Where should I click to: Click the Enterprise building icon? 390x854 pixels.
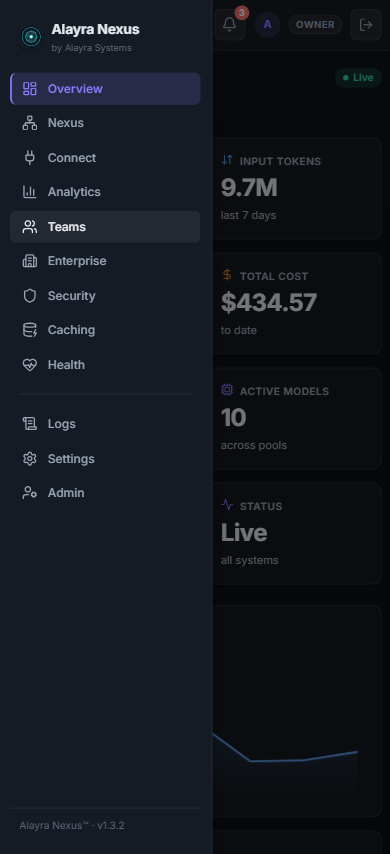pos(29,261)
